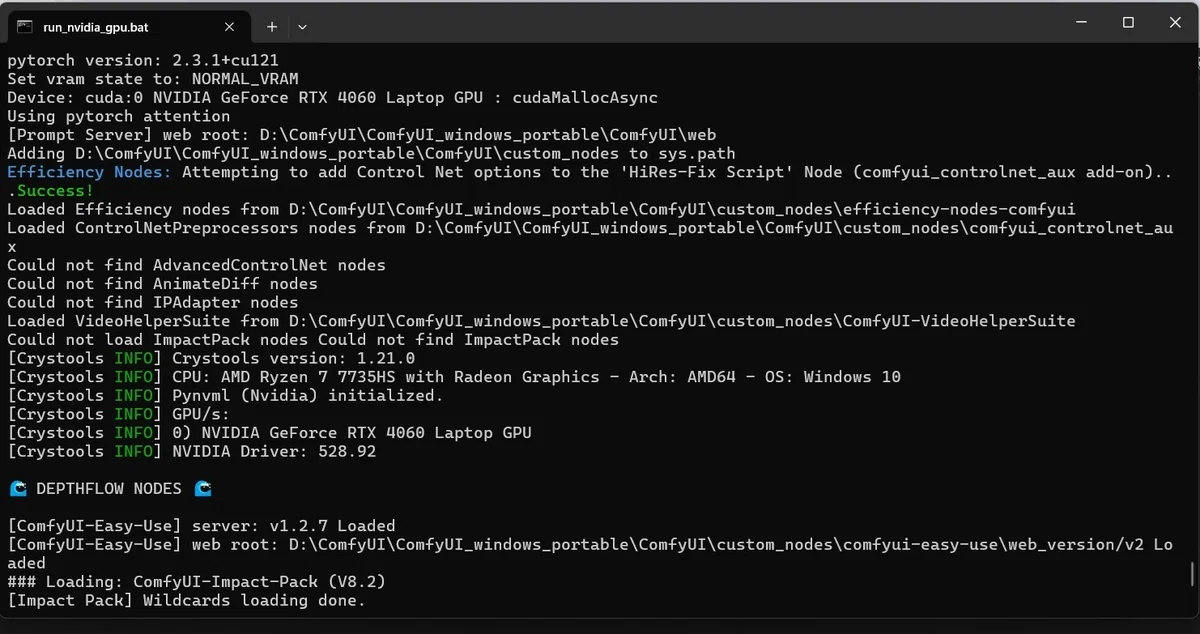This screenshot has width=1200, height=634.
Task: Close the terminal window
Action: click(1172, 22)
